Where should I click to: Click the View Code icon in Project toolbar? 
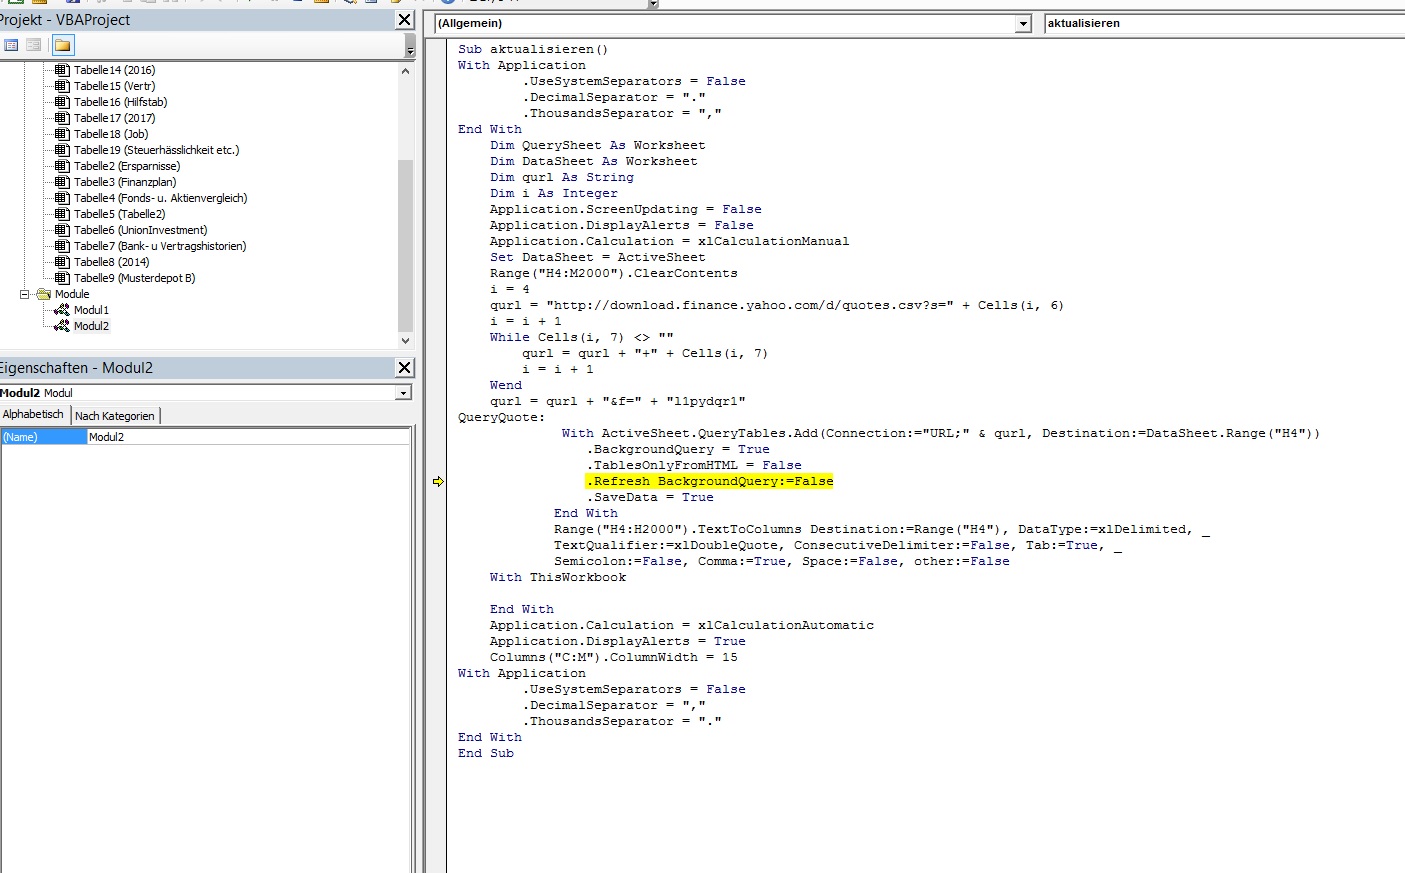(x=11, y=45)
